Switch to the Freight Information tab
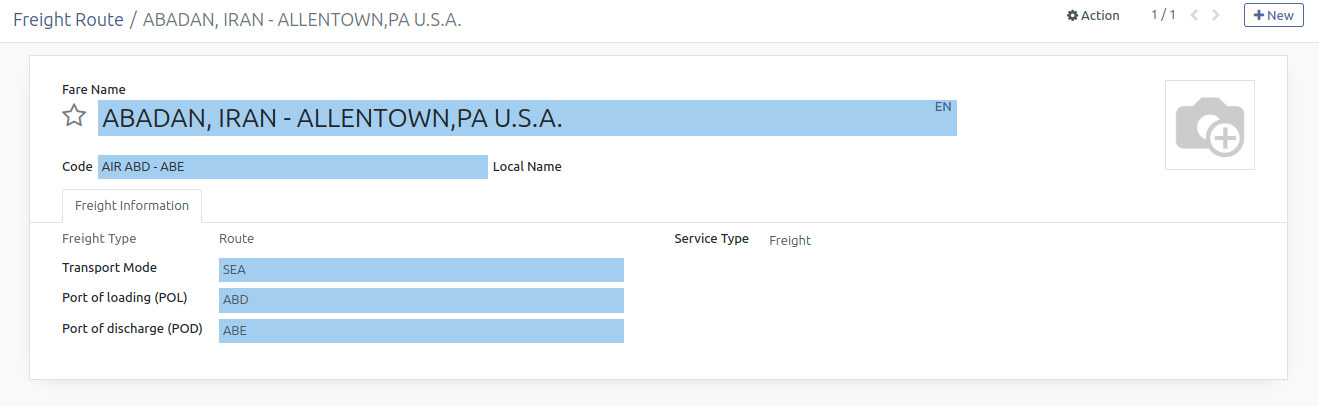The image size is (1319, 406). pos(132,206)
